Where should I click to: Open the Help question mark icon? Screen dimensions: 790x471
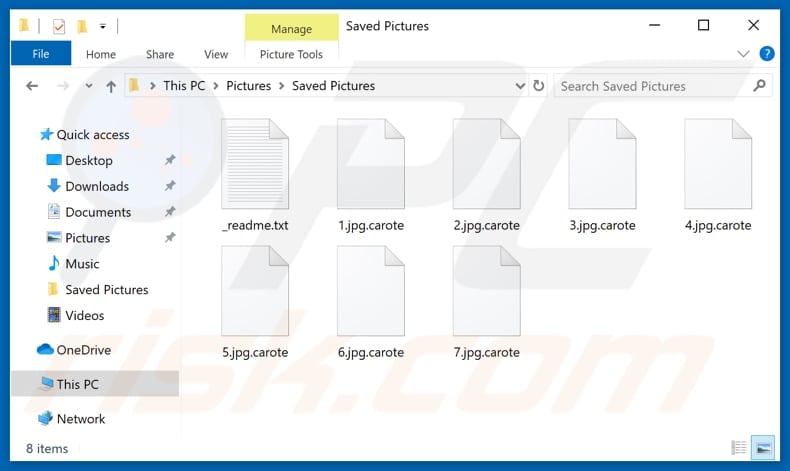point(767,54)
